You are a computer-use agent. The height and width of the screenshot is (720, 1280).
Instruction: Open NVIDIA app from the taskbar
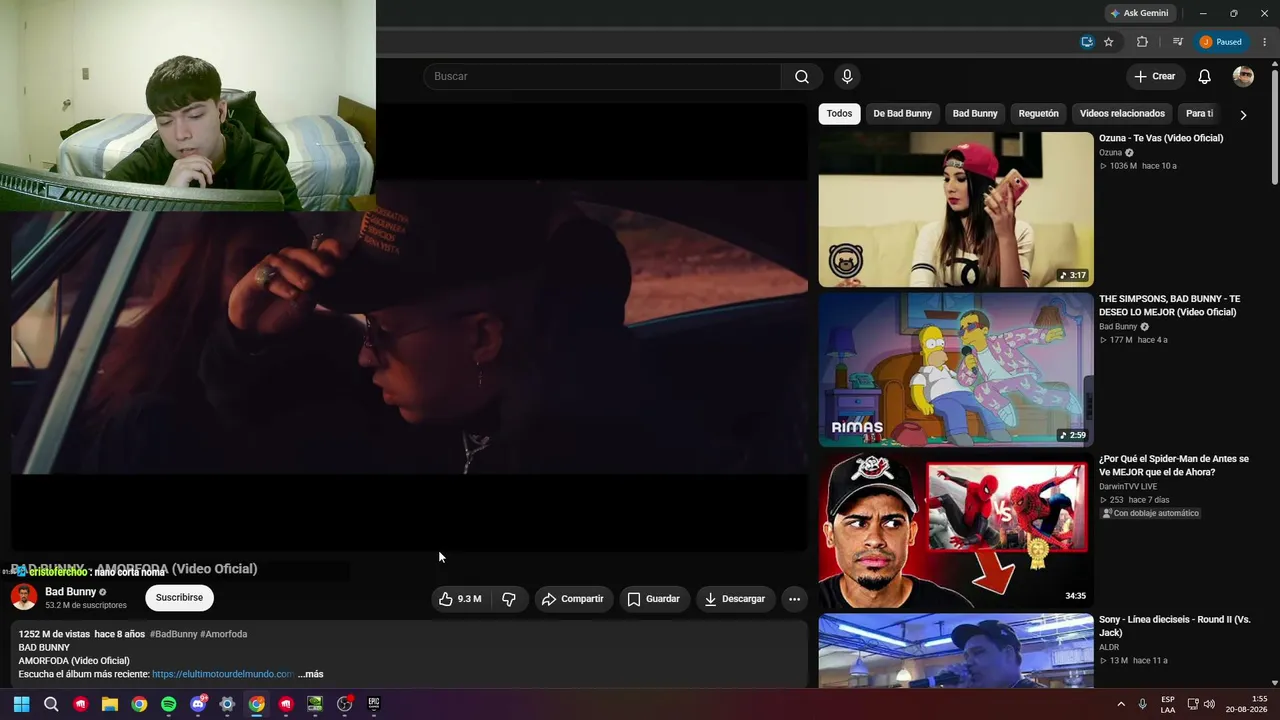coord(315,704)
